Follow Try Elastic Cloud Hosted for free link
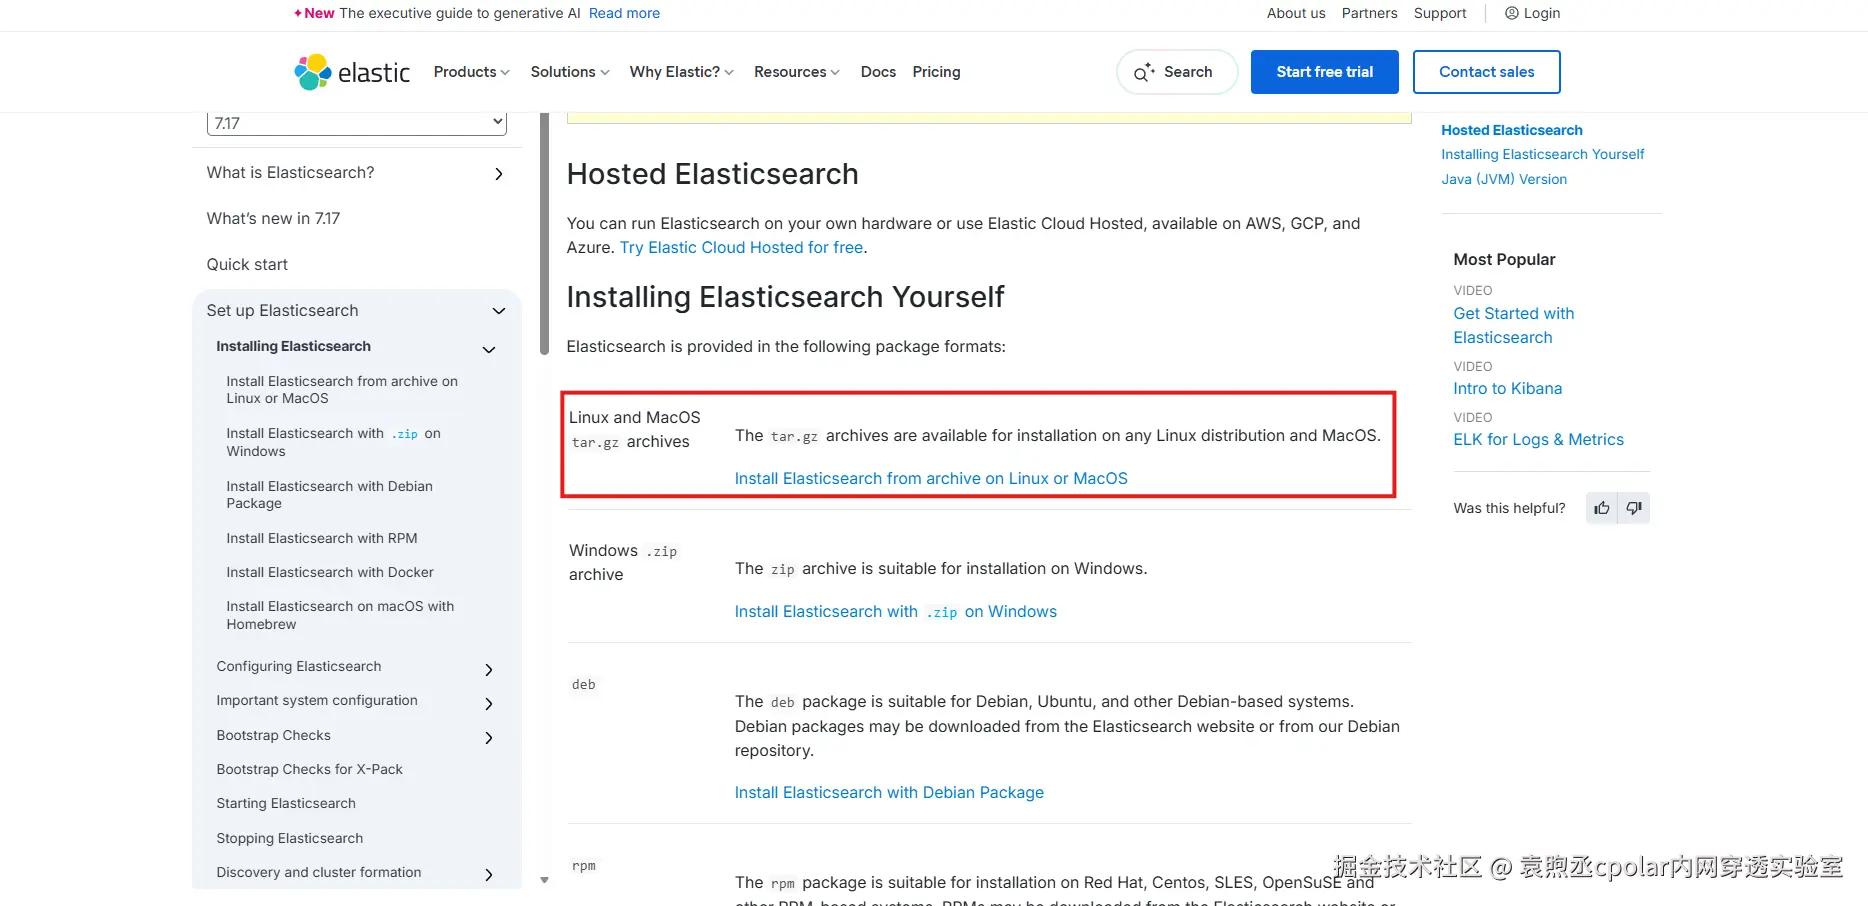 pos(741,247)
